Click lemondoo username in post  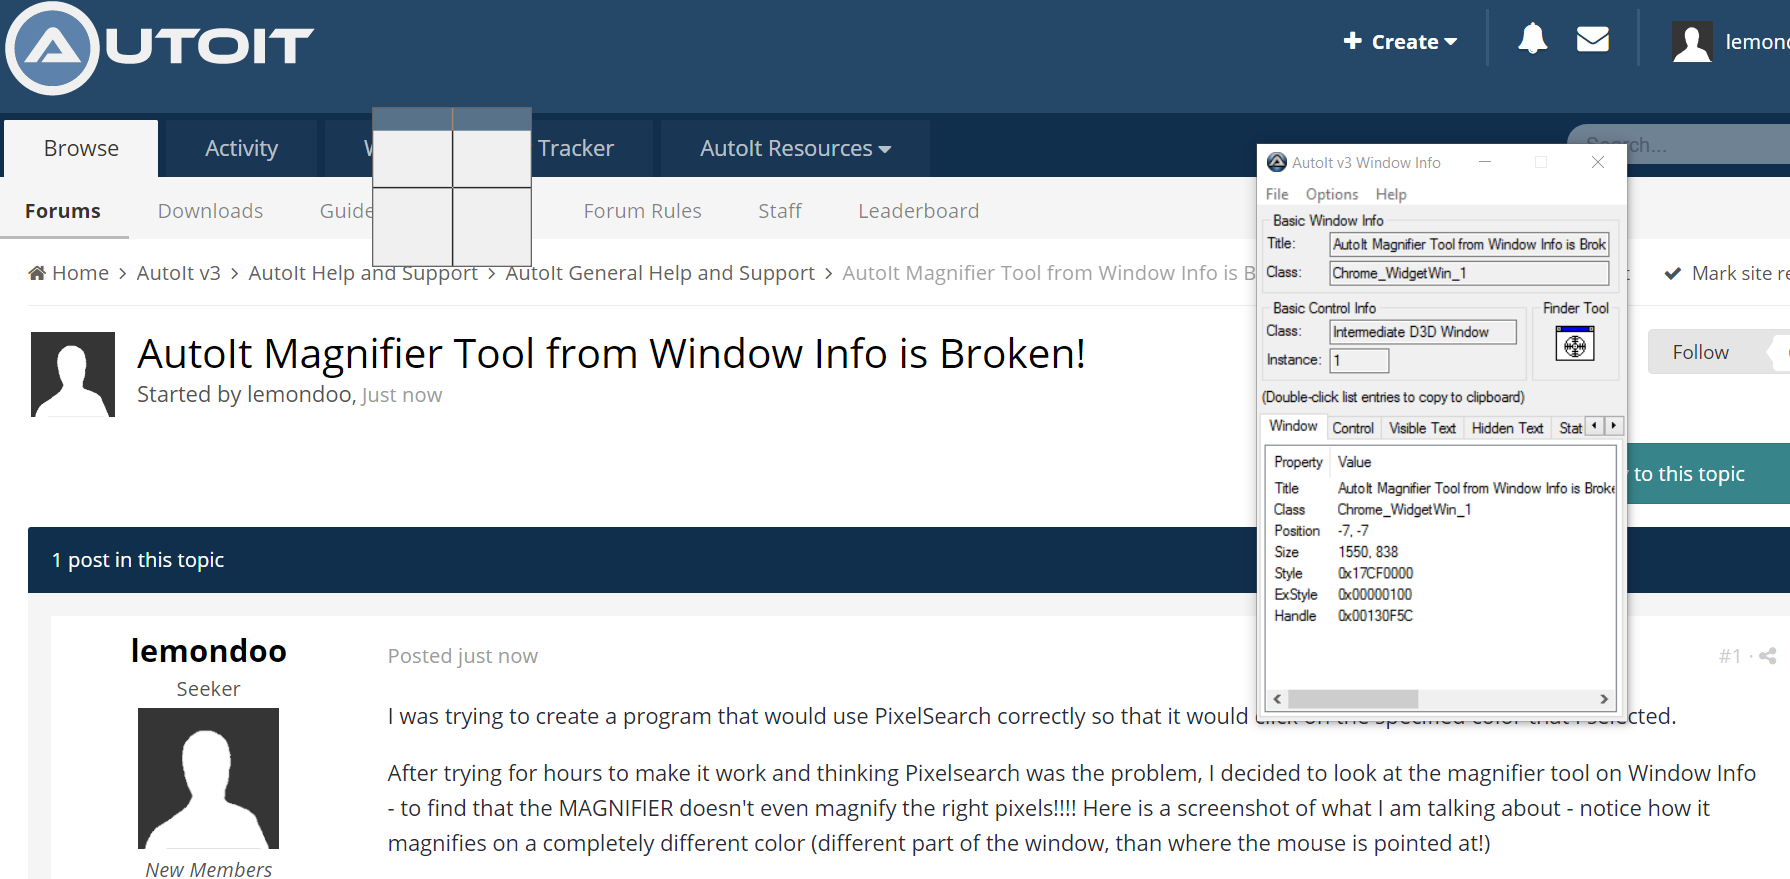point(208,651)
